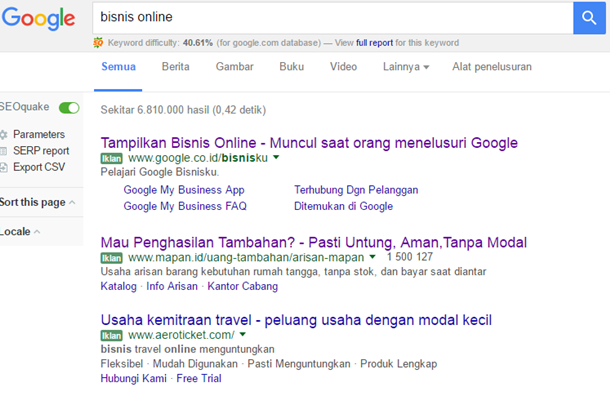Open the dropdown arrow beside www.mapan.id URL
Image resolution: width=610 pixels, height=400 pixels.
[372, 257]
